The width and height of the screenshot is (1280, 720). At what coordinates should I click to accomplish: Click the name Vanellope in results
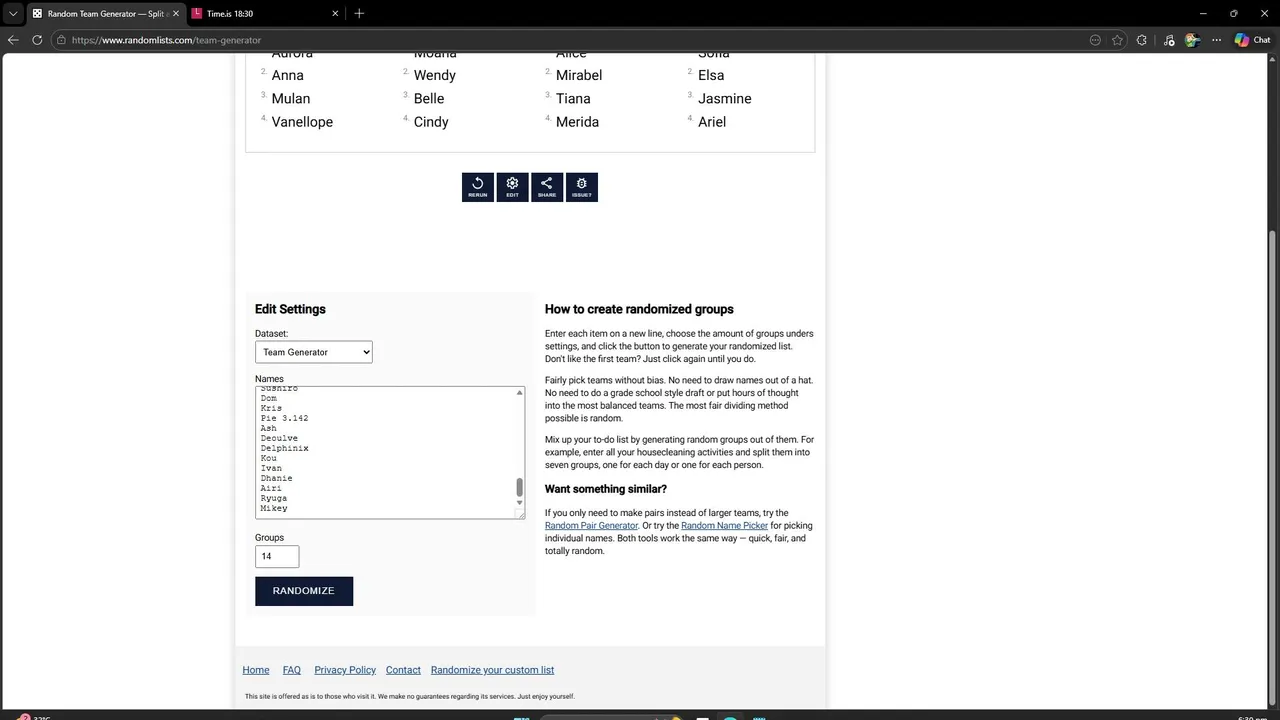302,122
